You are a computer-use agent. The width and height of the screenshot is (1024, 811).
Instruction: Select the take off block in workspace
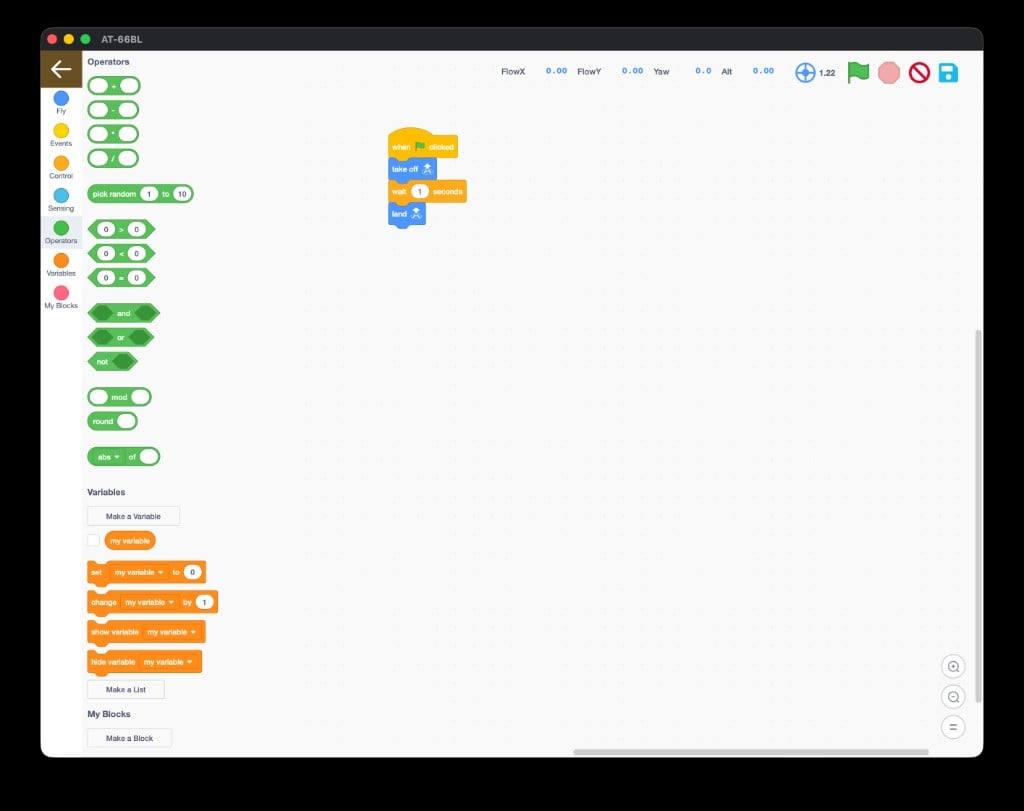(x=412, y=169)
